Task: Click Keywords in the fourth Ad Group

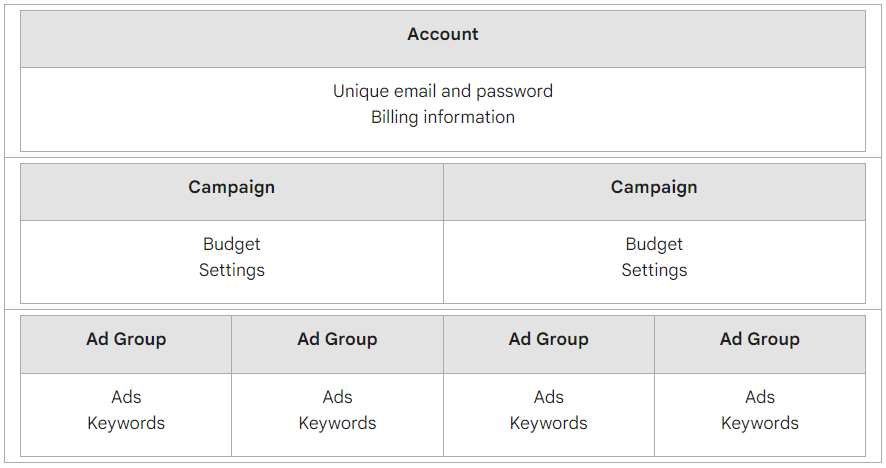Action: point(759,423)
